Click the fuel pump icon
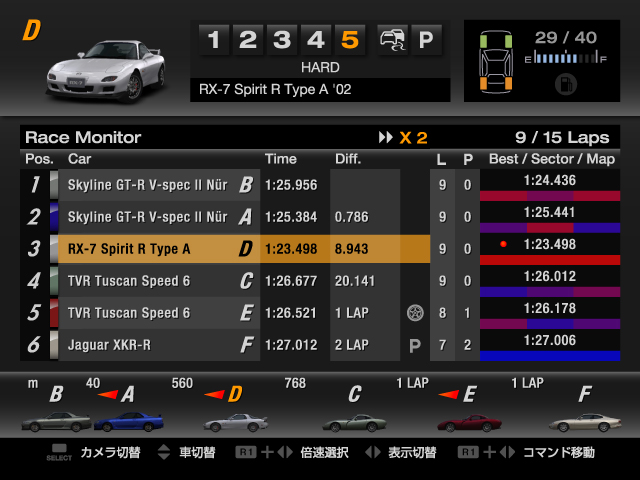This screenshot has width=640, height=480. tap(566, 84)
